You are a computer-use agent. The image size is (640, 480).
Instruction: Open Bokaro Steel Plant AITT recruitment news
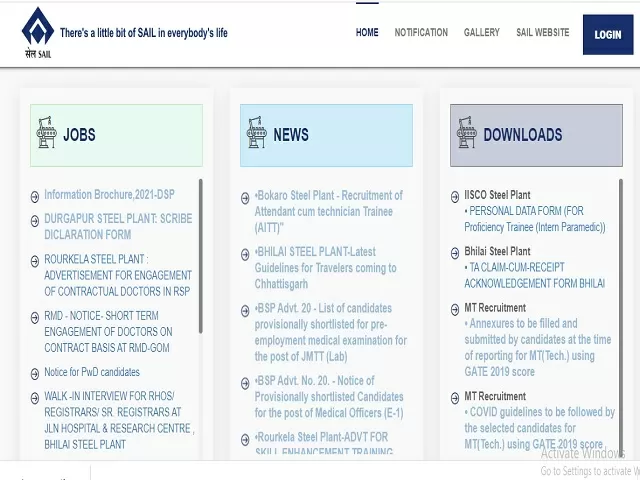[x=329, y=211]
